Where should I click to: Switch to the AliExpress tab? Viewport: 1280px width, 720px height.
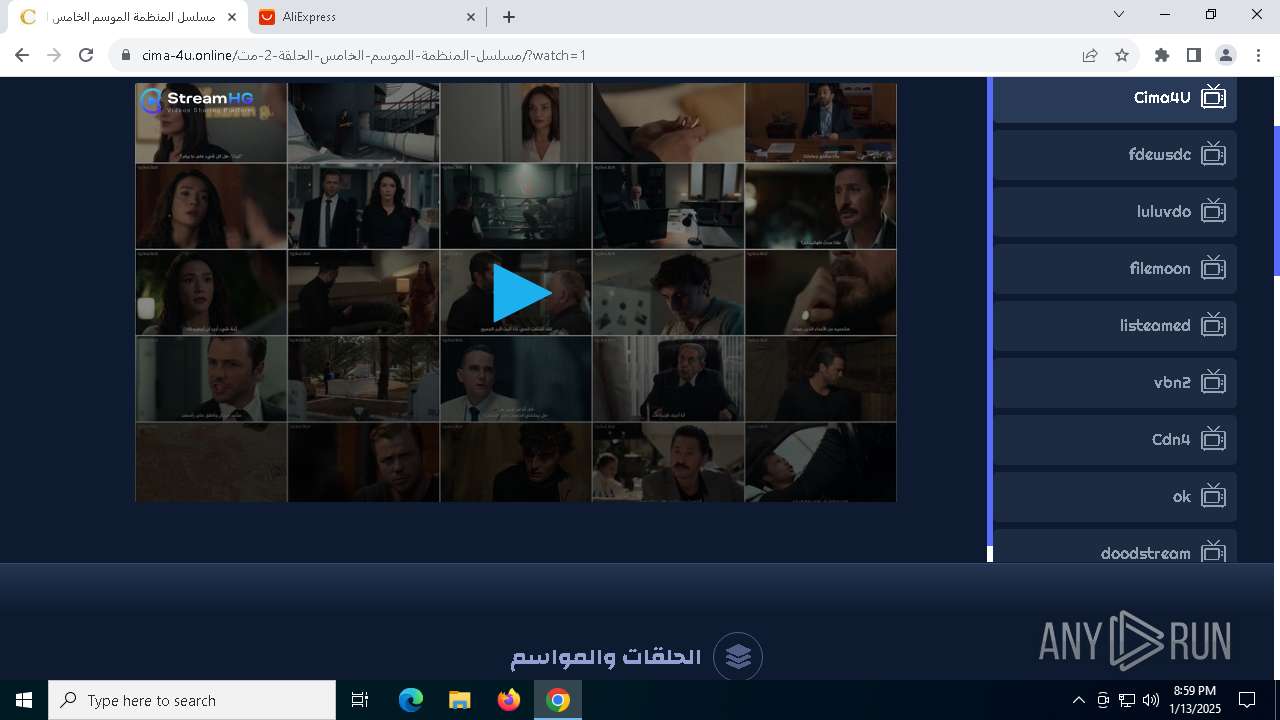point(366,17)
